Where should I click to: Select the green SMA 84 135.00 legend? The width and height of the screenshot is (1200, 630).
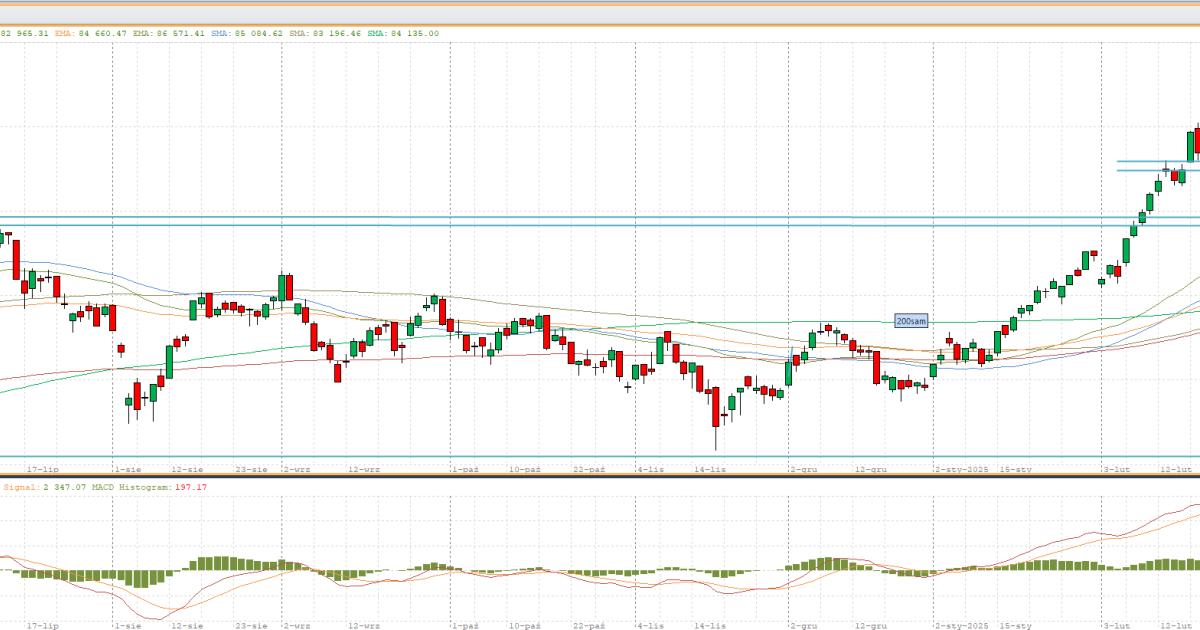pyautogui.click(x=401, y=33)
